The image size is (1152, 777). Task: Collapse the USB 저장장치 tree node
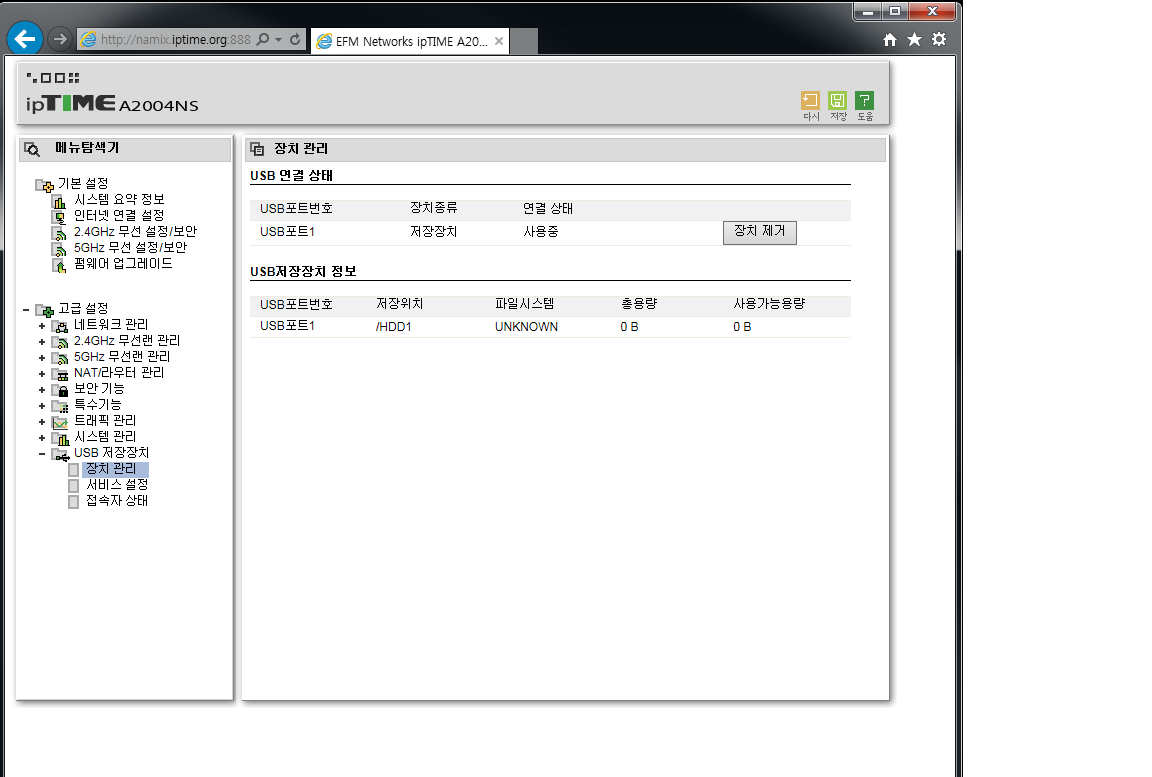(42, 454)
